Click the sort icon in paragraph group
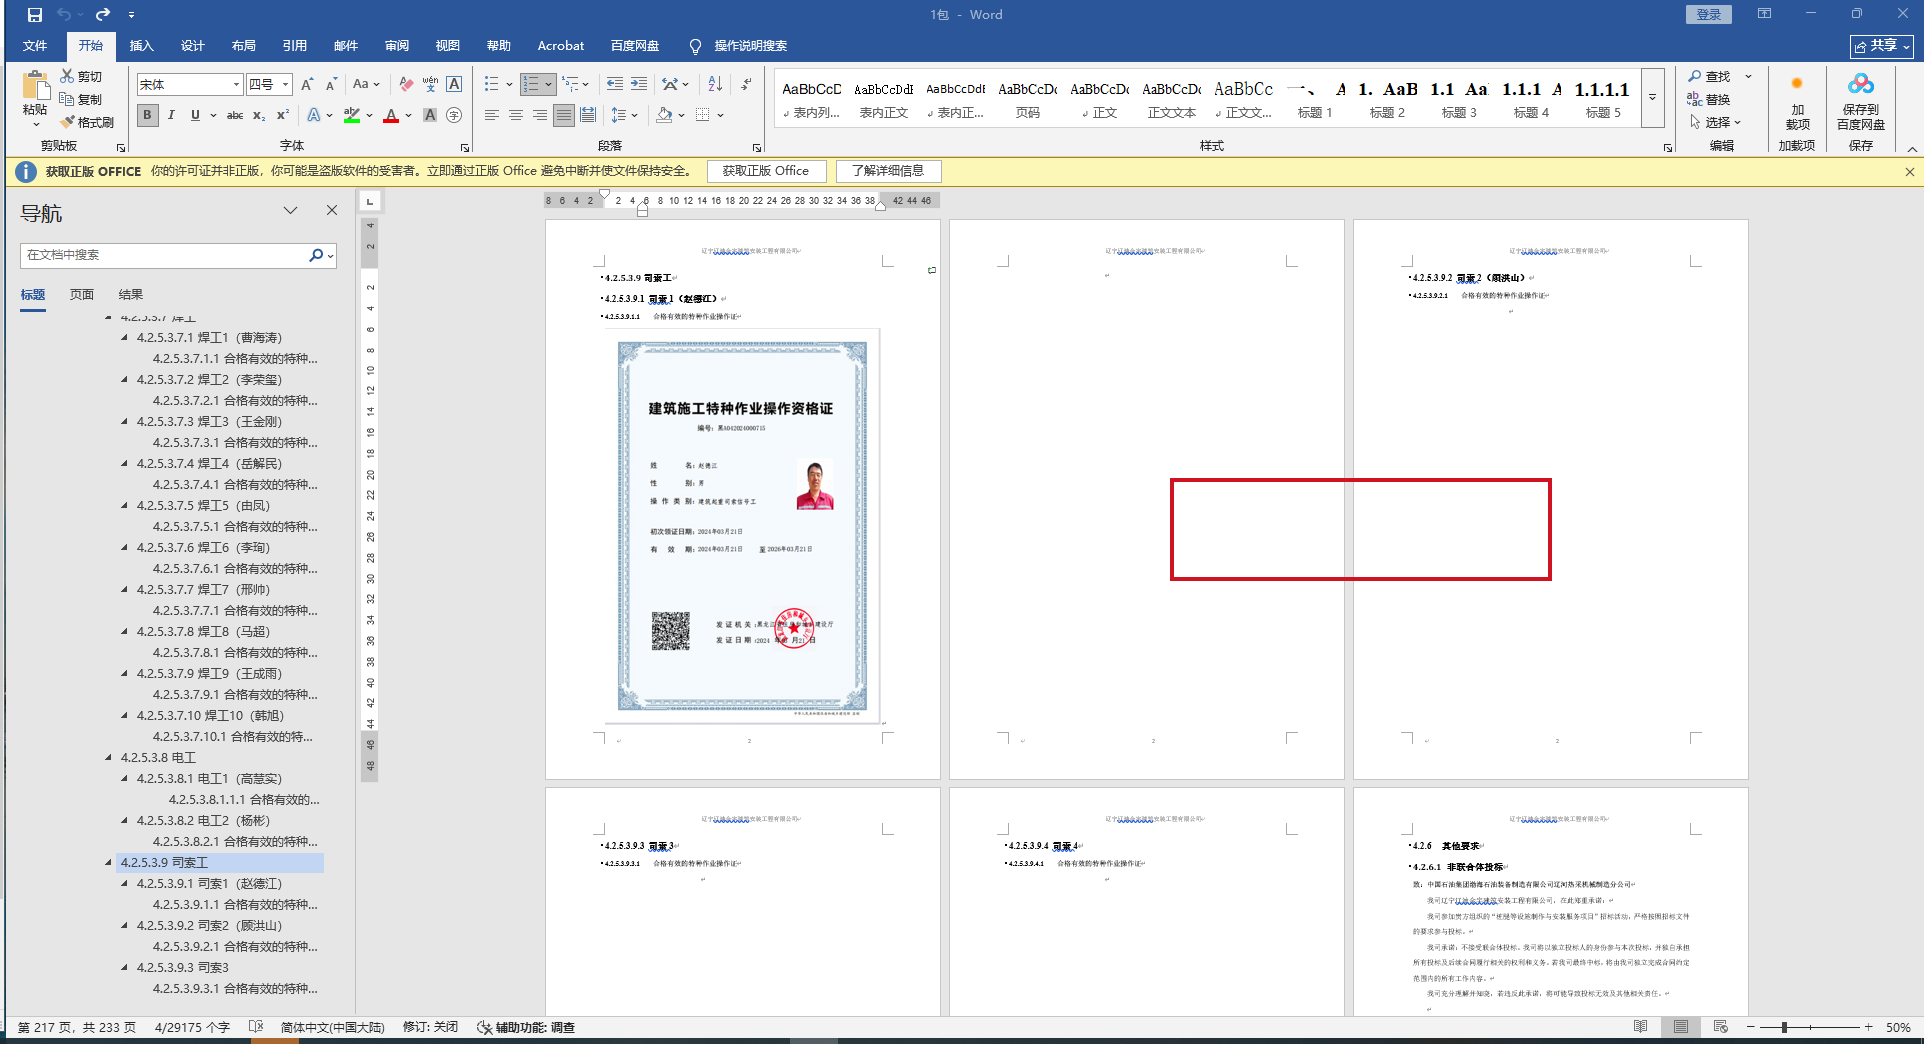Screen dimensions: 1924x1044 (x=715, y=84)
